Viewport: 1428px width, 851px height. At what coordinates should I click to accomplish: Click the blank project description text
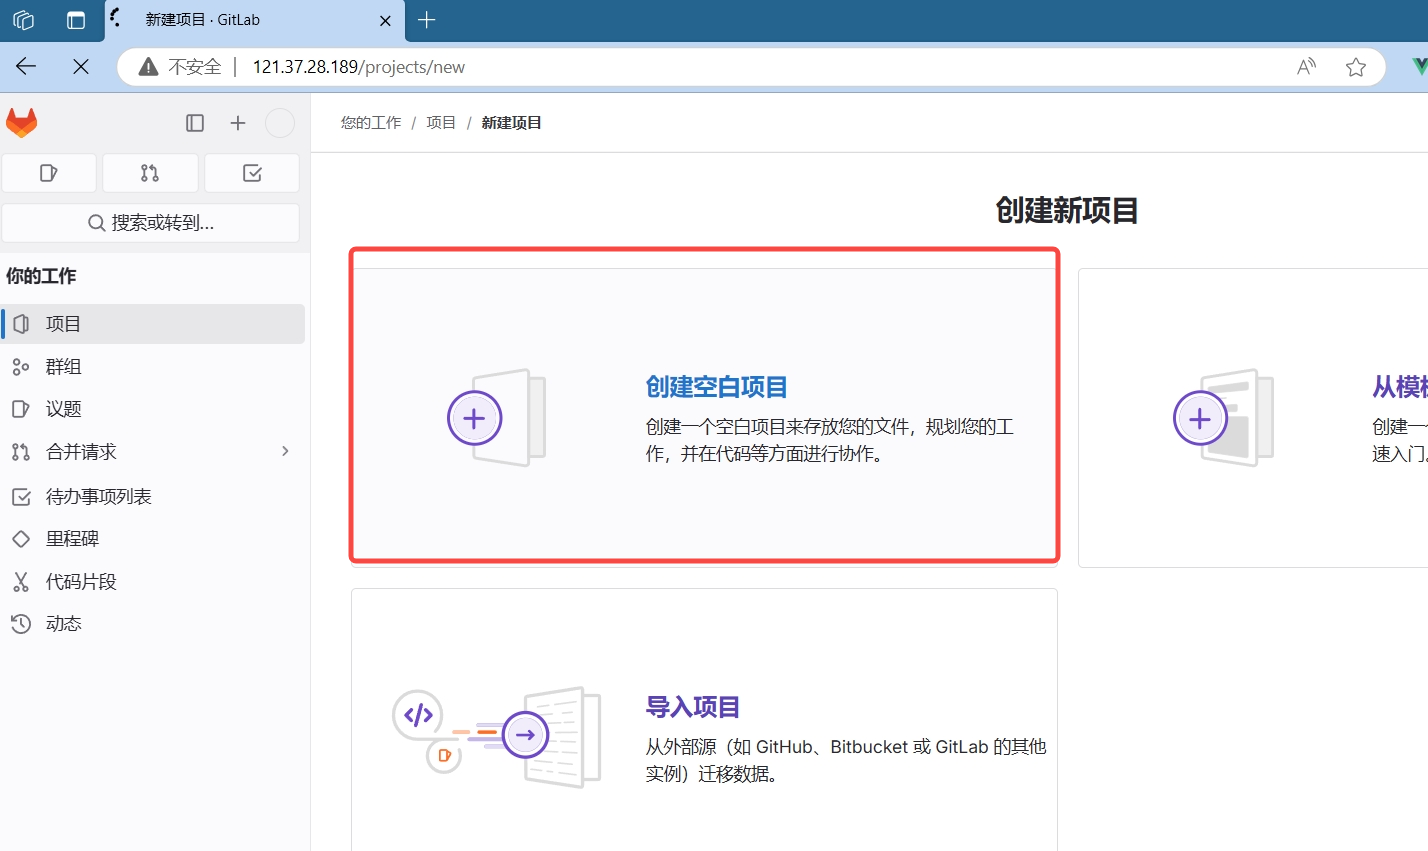pyautogui.click(x=830, y=440)
